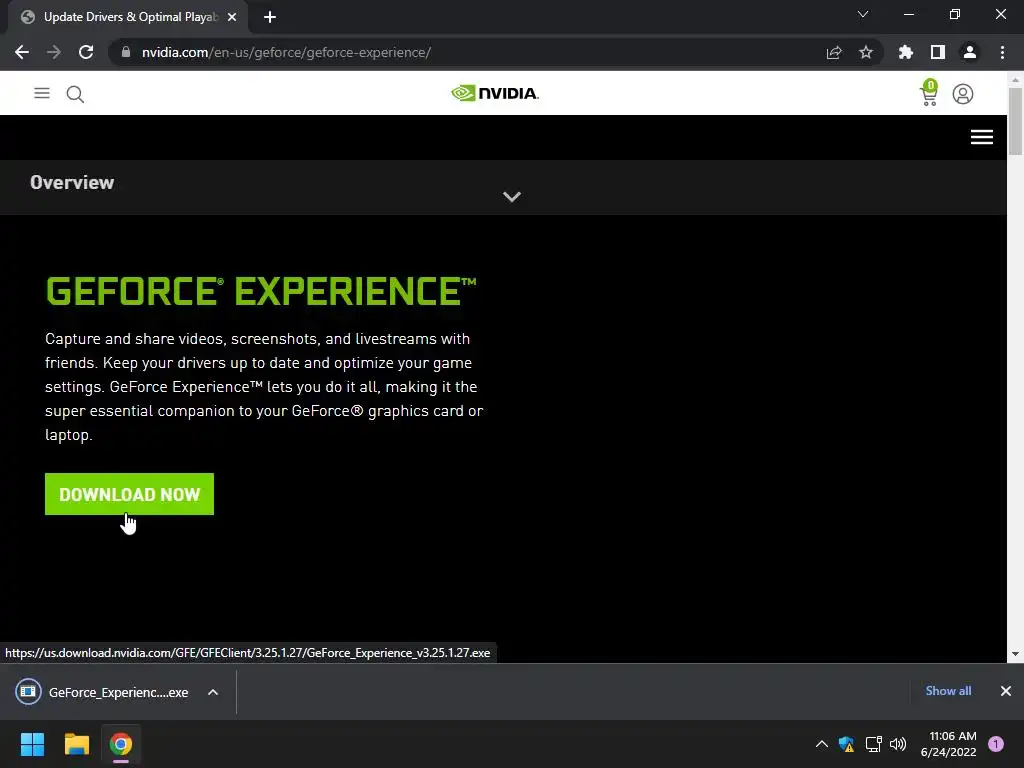The width and height of the screenshot is (1024, 768).
Task: Open volume control tray icon
Action: (899, 744)
